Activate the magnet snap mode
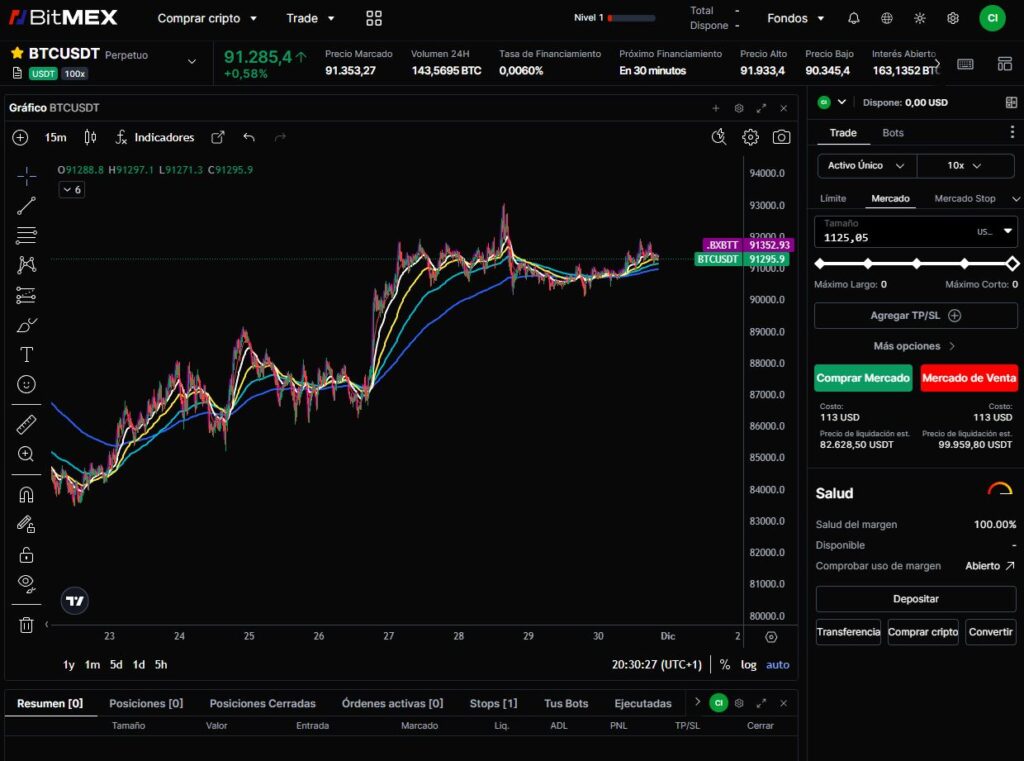 coord(27,494)
